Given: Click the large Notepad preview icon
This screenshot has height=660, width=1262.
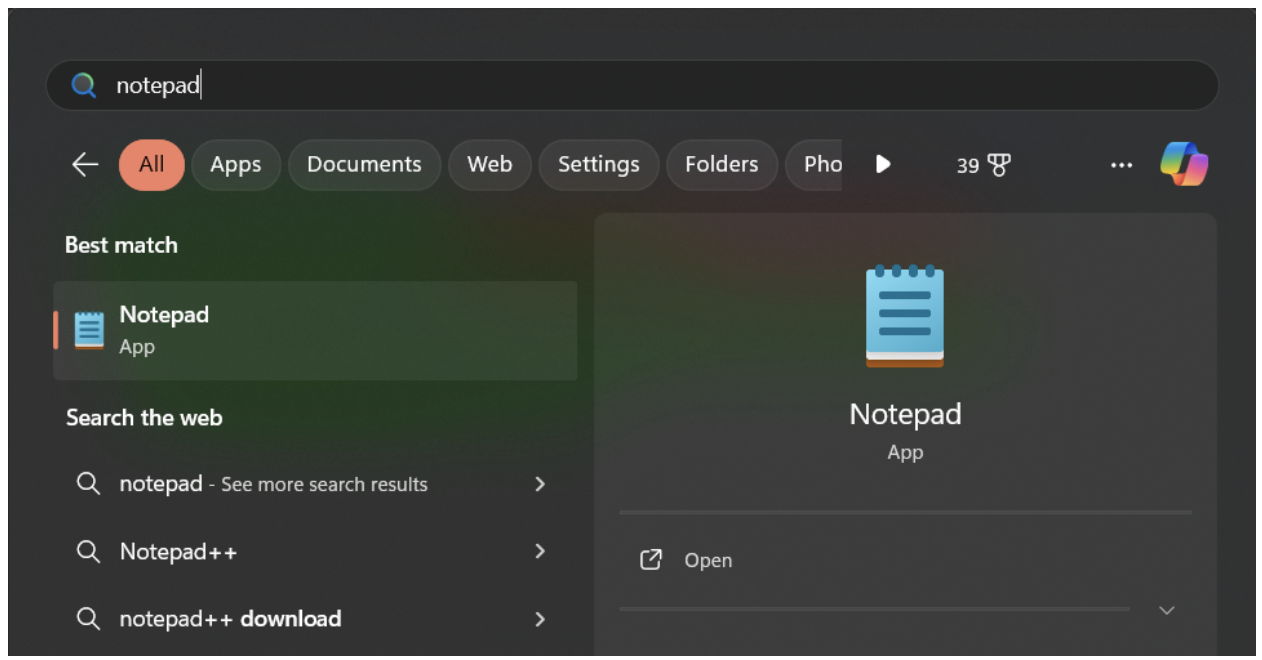Looking at the screenshot, I should click(905, 316).
